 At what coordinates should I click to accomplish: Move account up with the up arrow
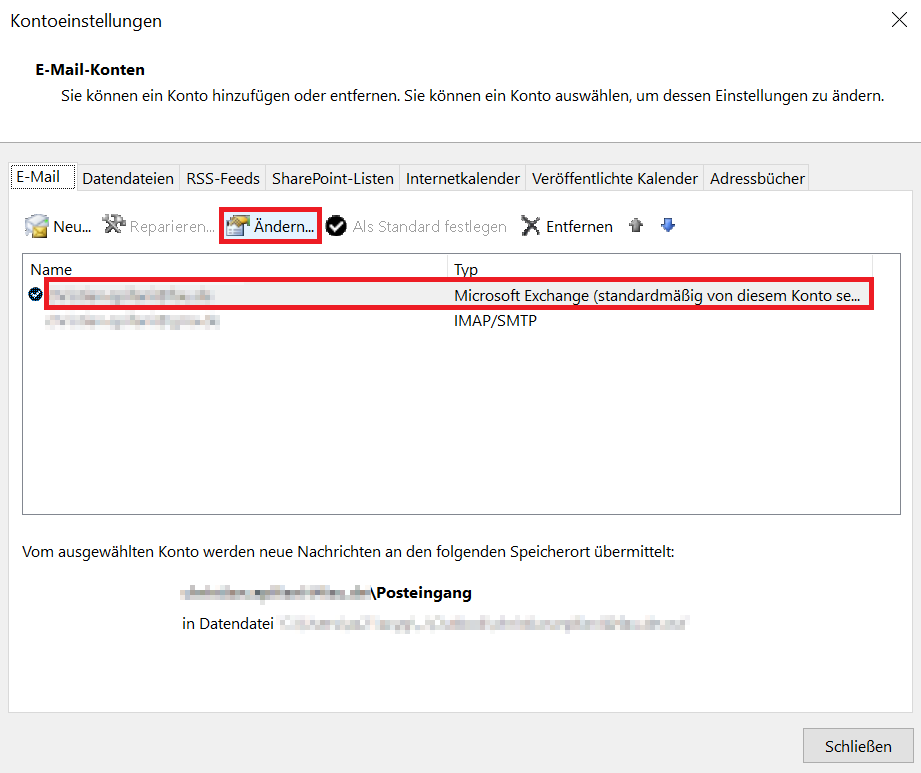[635, 226]
